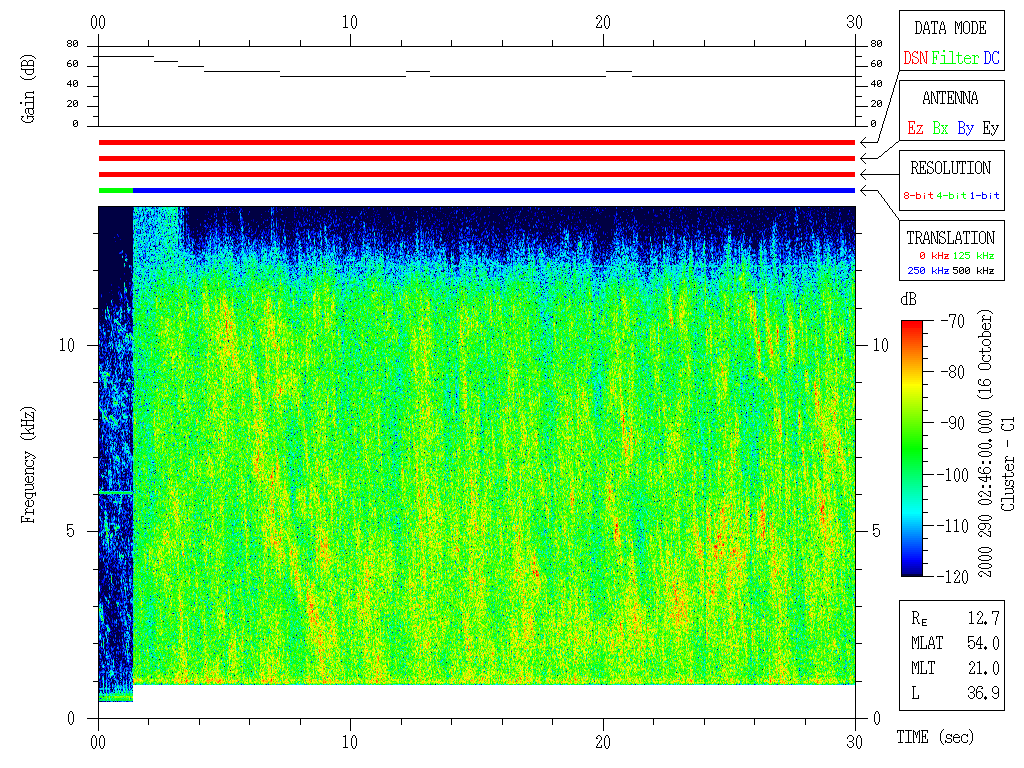Select the black Ey antenna label
This screenshot has height=768, width=1024.
(x=990, y=128)
